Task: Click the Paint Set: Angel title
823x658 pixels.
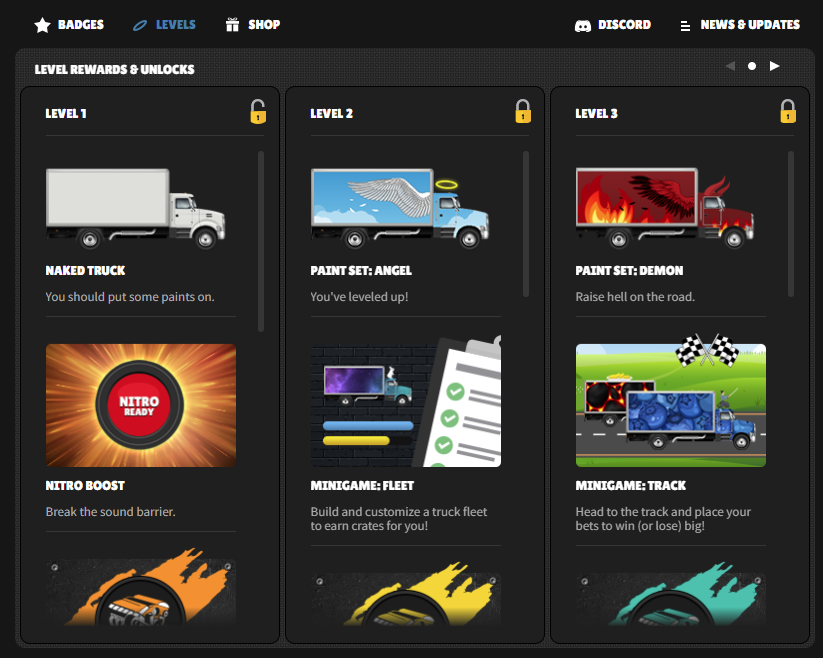Action: [x=361, y=270]
